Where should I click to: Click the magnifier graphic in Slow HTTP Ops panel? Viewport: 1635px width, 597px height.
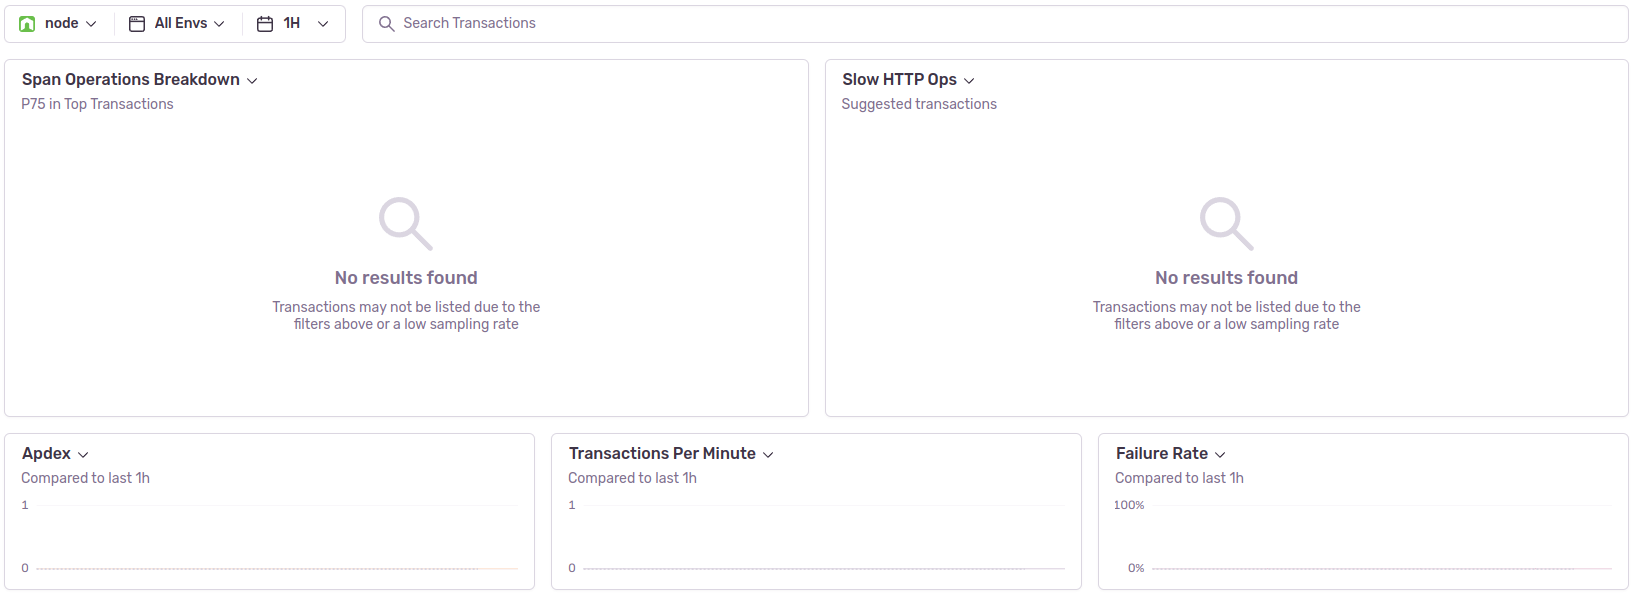point(1225,222)
